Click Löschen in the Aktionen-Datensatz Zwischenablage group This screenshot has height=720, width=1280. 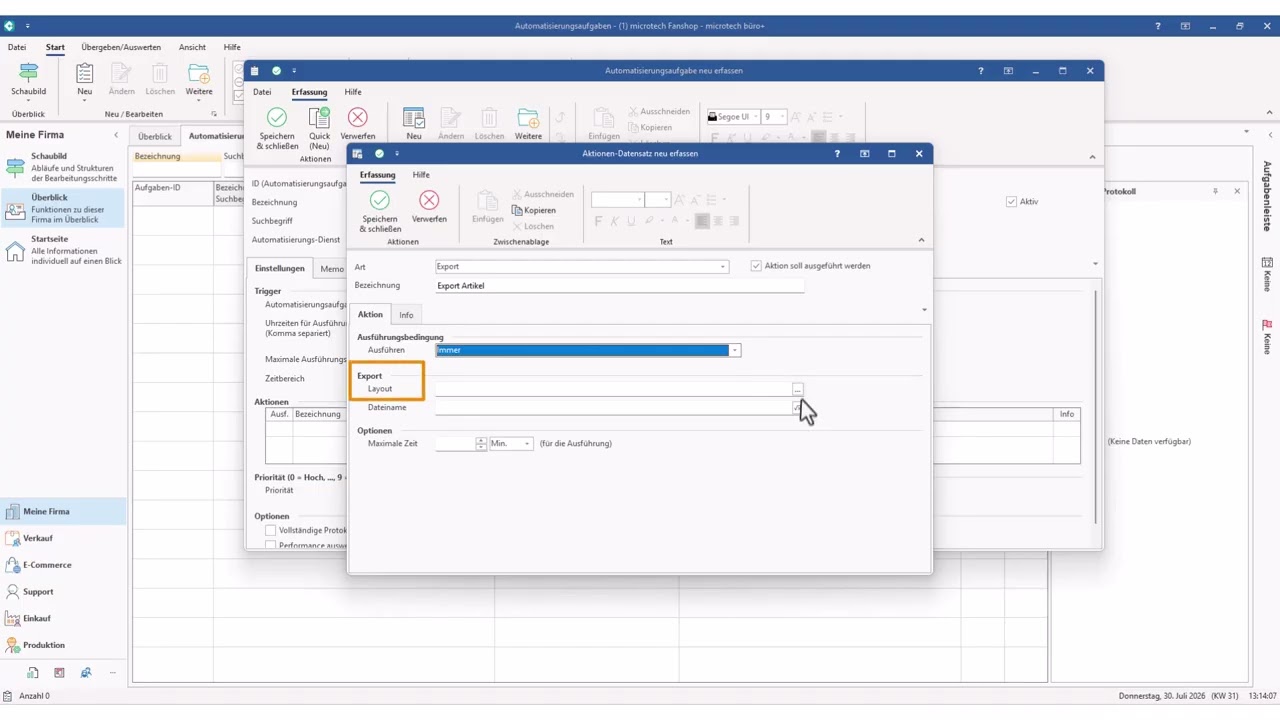pyautogui.click(x=532, y=226)
